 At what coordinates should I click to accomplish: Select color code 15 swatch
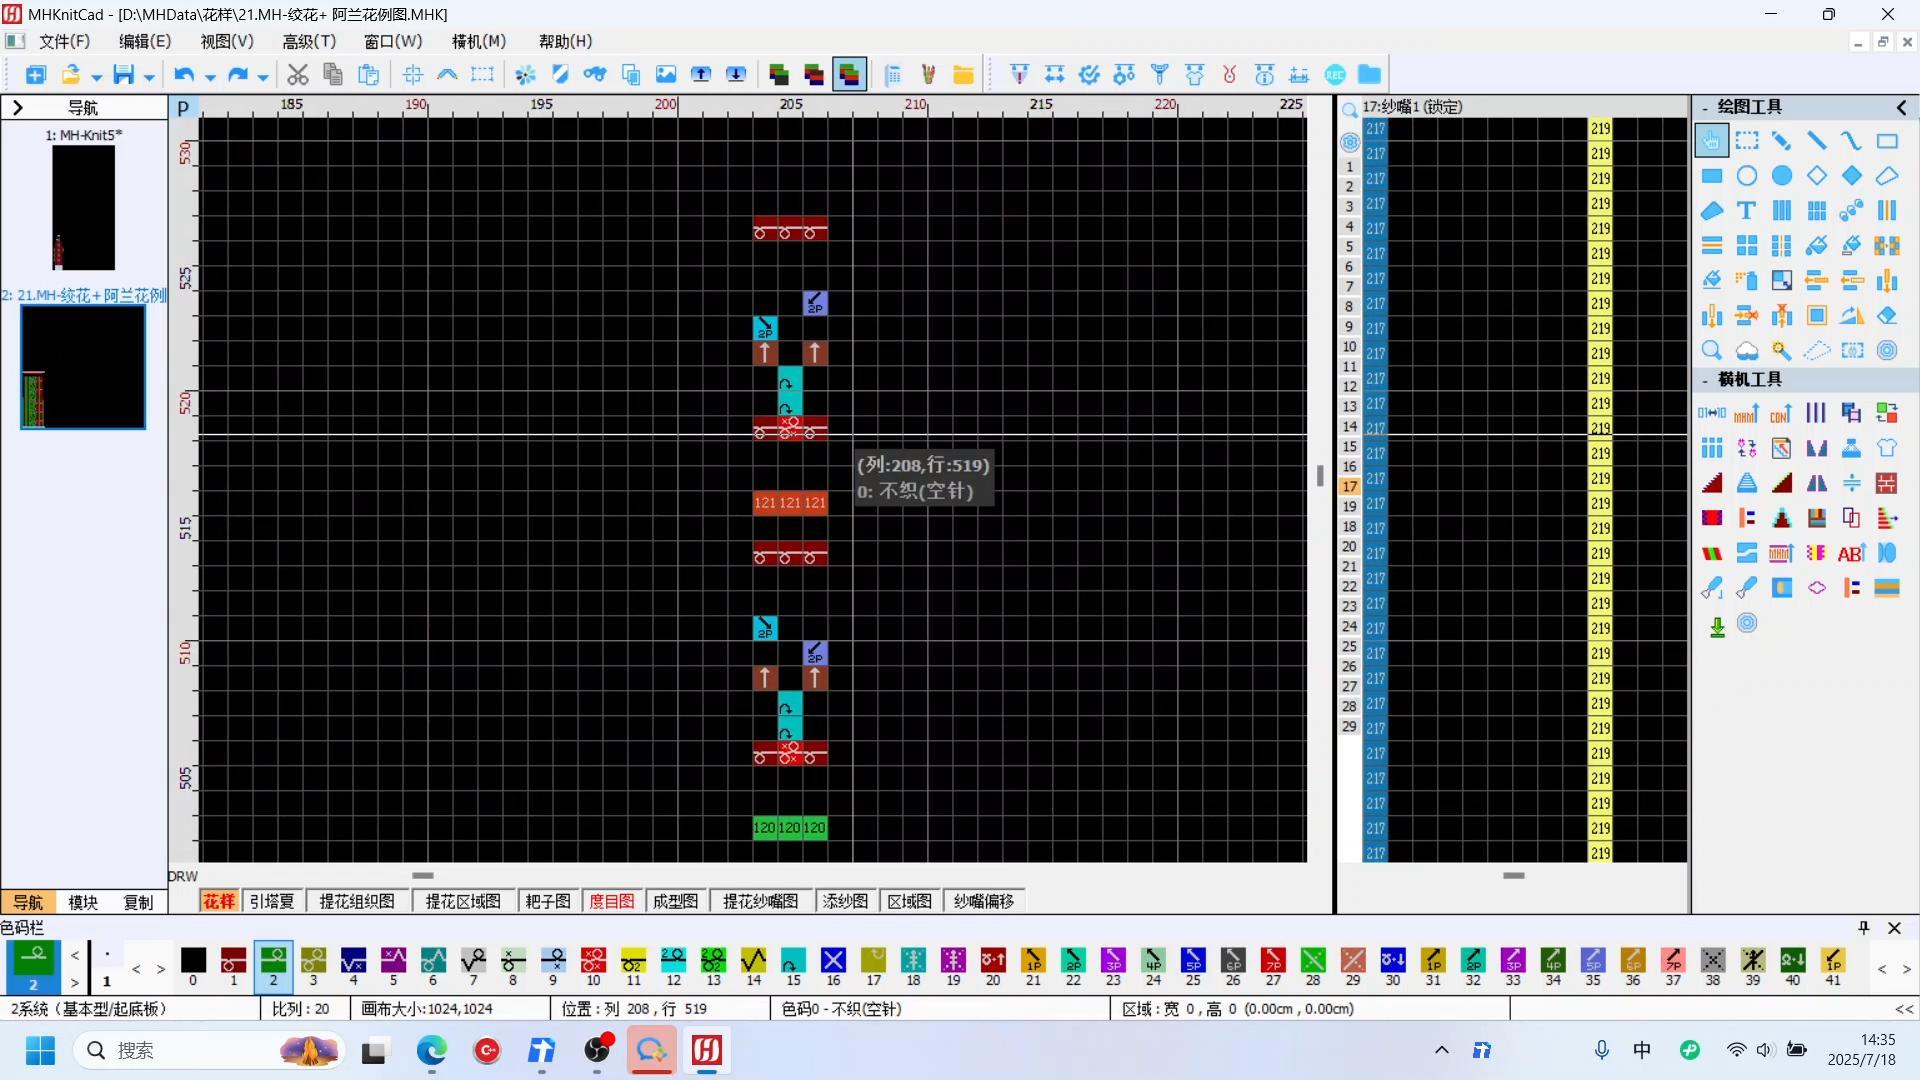[x=793, y=961]
